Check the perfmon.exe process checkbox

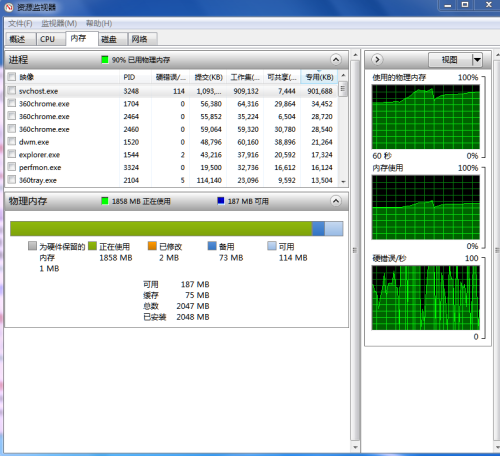12,167
